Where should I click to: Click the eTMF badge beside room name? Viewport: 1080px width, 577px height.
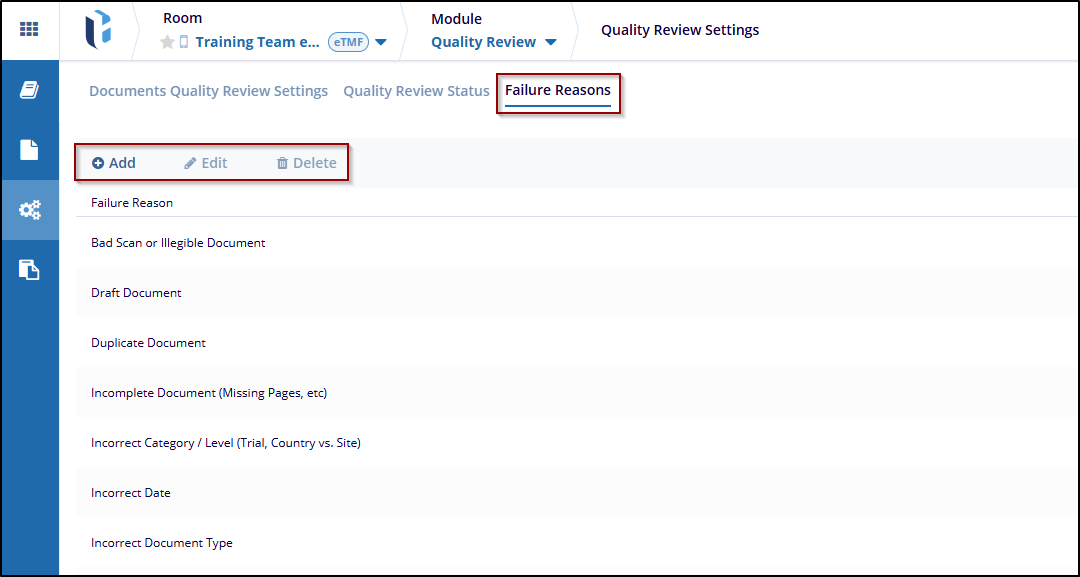point(348,42)
